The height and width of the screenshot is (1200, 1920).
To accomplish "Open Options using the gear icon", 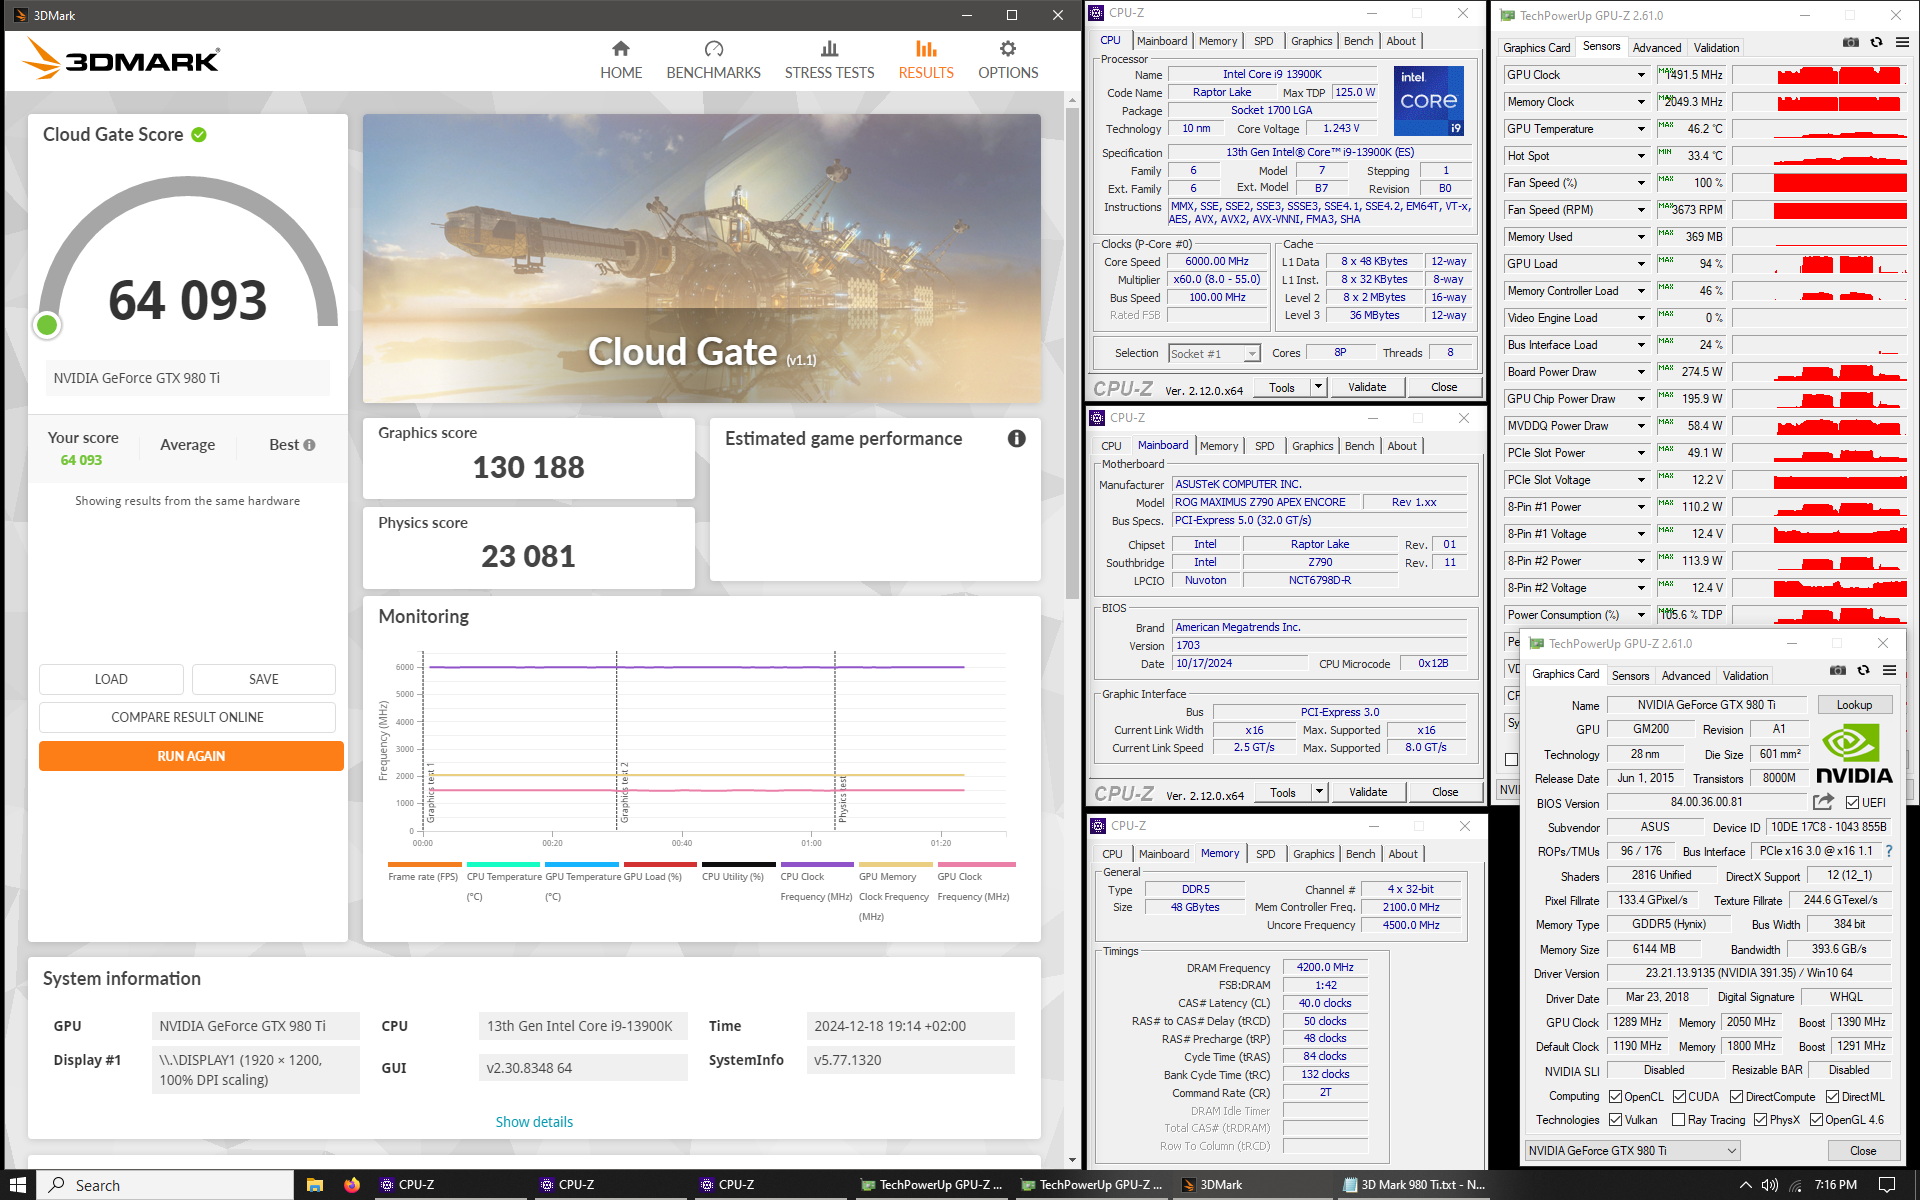I will tap(1008, 49).
